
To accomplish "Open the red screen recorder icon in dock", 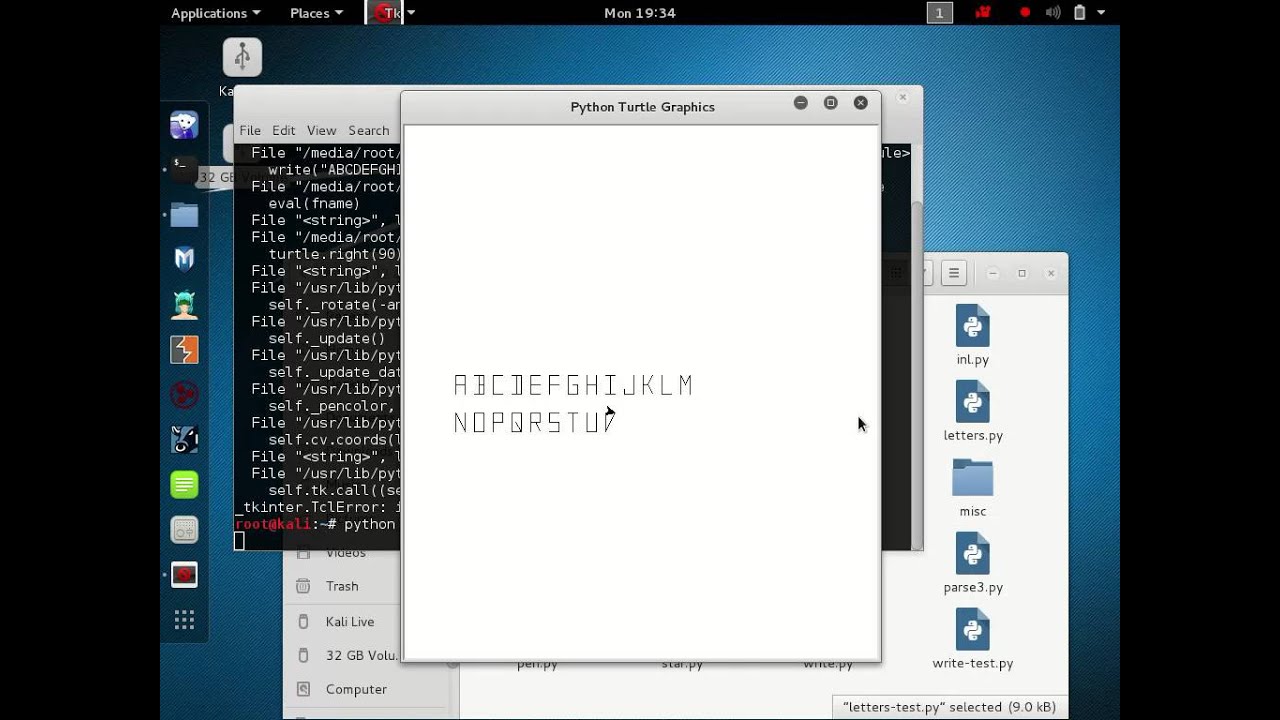I will click(x=184, y=575).
